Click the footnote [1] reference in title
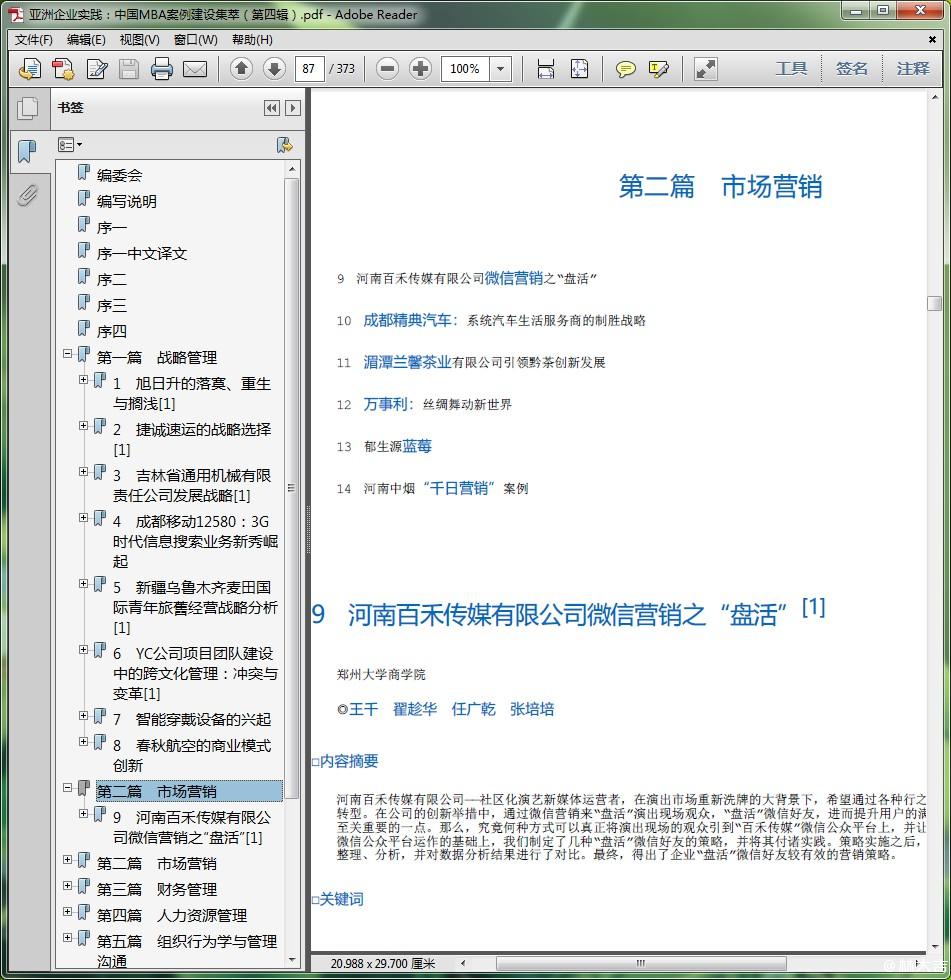The width and height of the screenshot is (951, 980). click(x=814, y=607)
